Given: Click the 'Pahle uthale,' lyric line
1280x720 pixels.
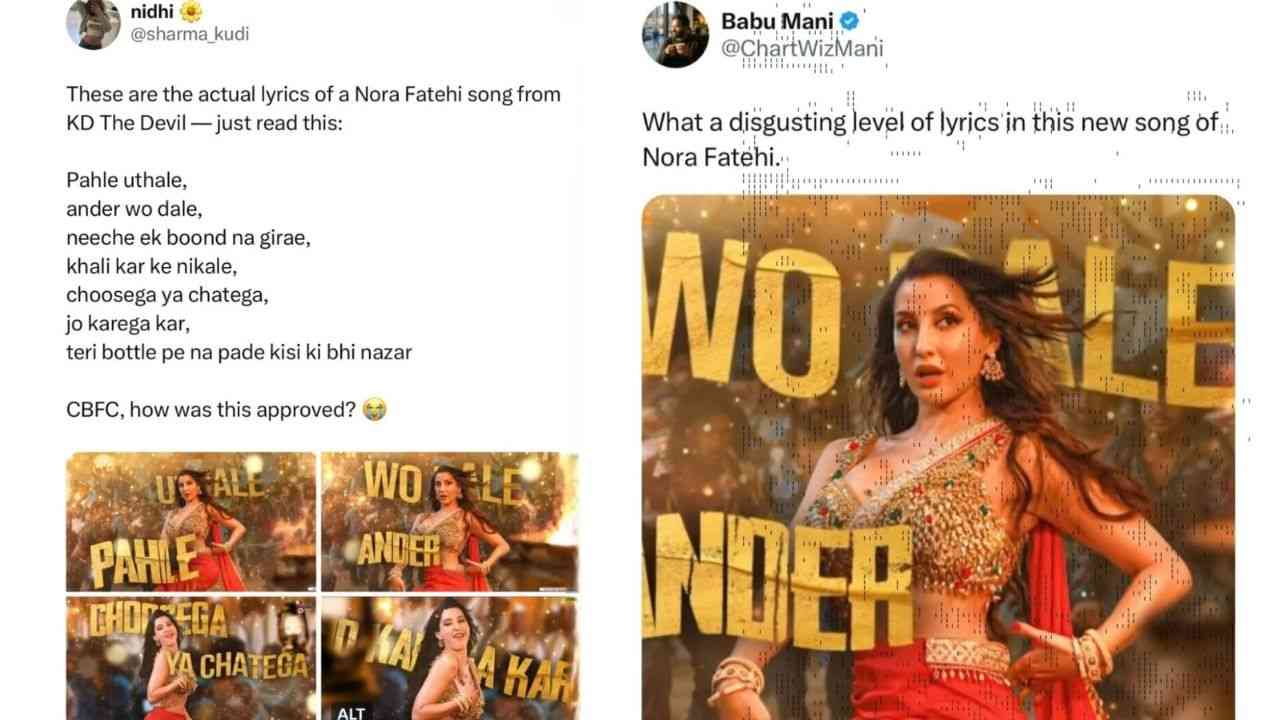Looking at the screenshot, I should click(126, 180).
